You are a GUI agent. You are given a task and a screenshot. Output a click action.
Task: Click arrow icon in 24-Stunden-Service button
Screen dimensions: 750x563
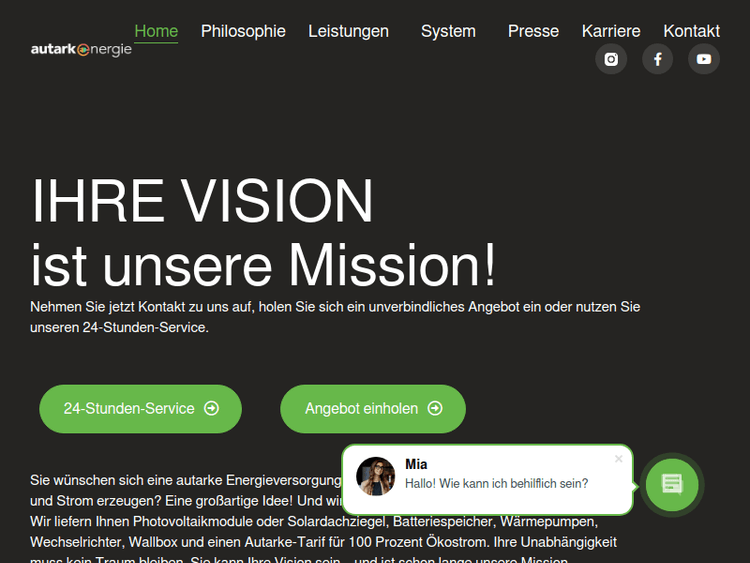211,408
